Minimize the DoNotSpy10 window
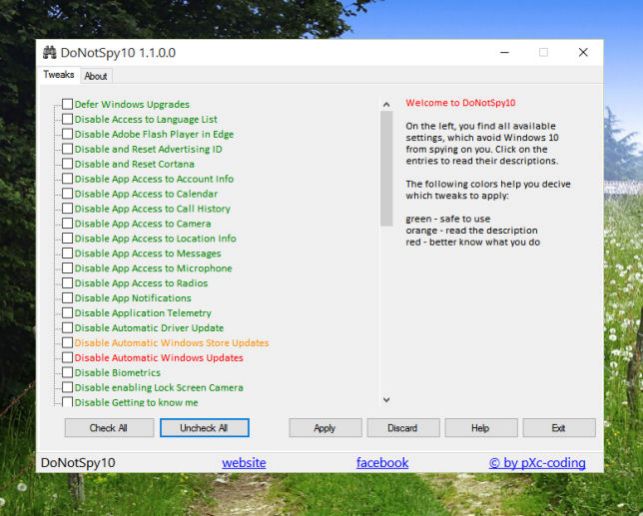Screen dimensions: 643x516 [x=504, y=53]
